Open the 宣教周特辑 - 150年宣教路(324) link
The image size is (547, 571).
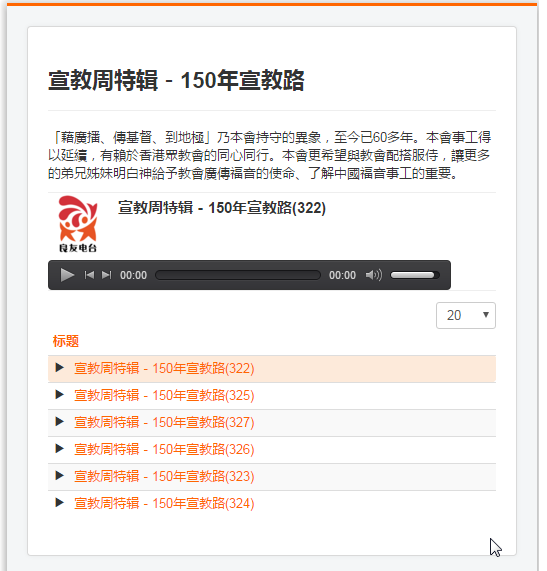164,504
